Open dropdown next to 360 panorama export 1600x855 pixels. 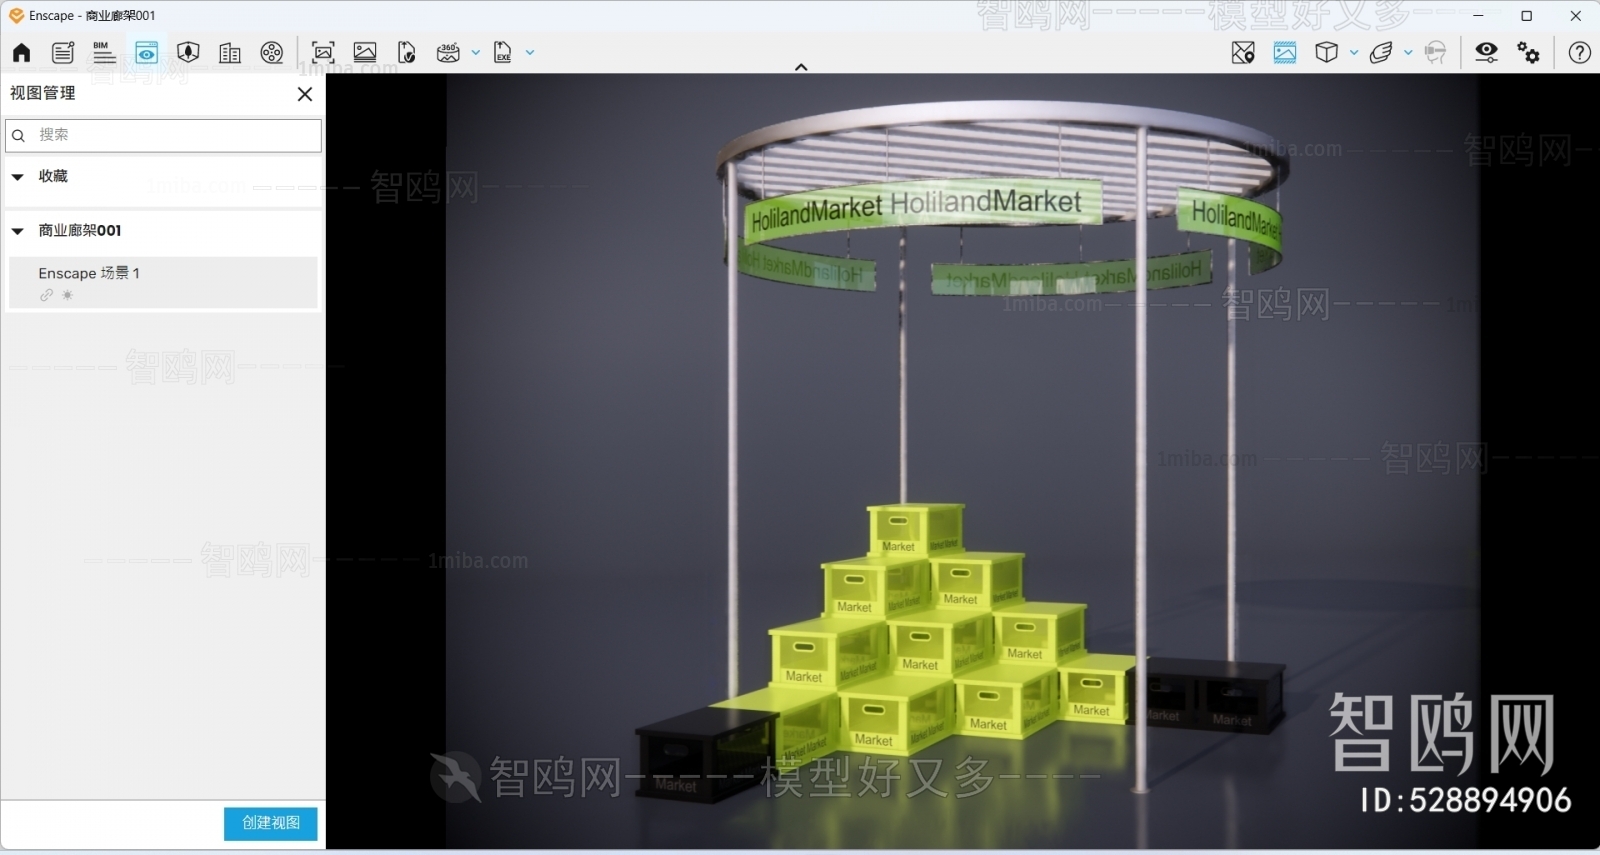[x=476, y=53]
